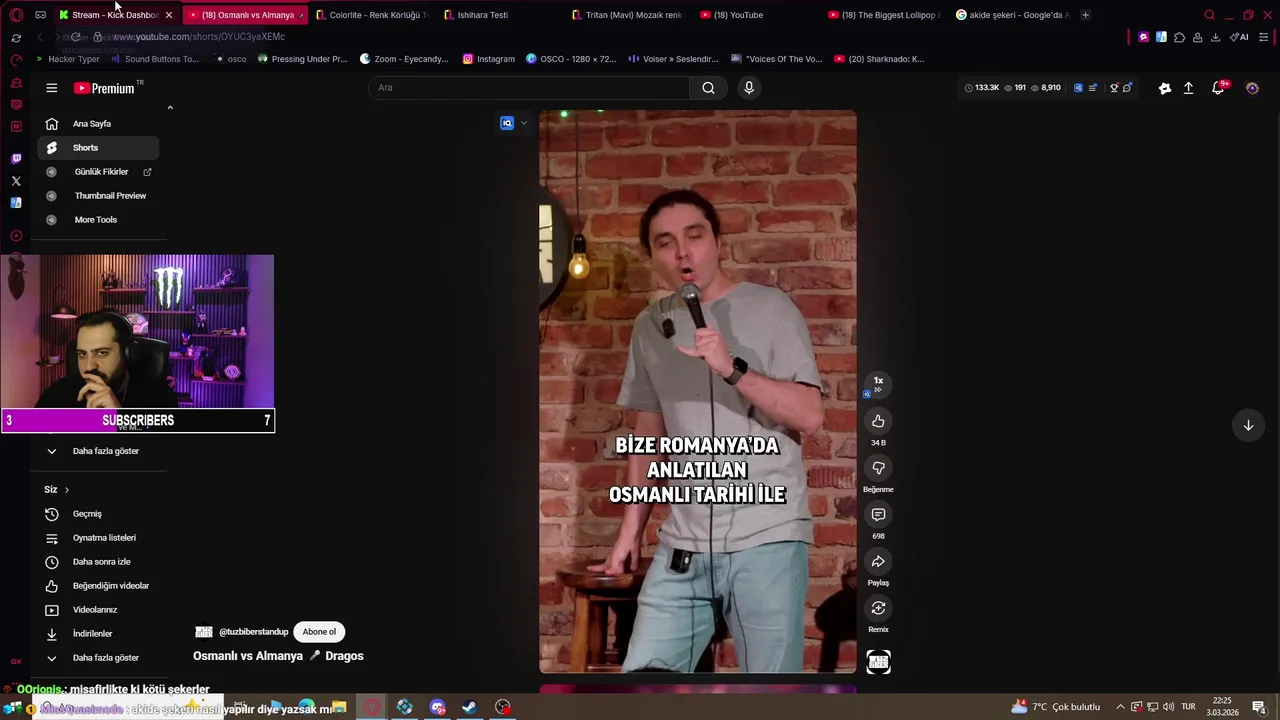Open Videolarınız
Image resolution: width=1280 pixels, height=720 pixels.
[98, 610]
